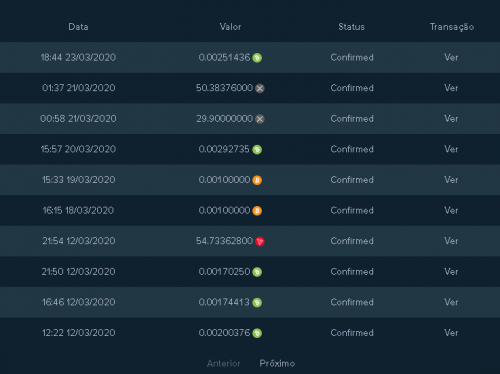Click the 0.00100000 value in the 16:15 row
This screenshot has width=500, height=374.
coord(224,210)
